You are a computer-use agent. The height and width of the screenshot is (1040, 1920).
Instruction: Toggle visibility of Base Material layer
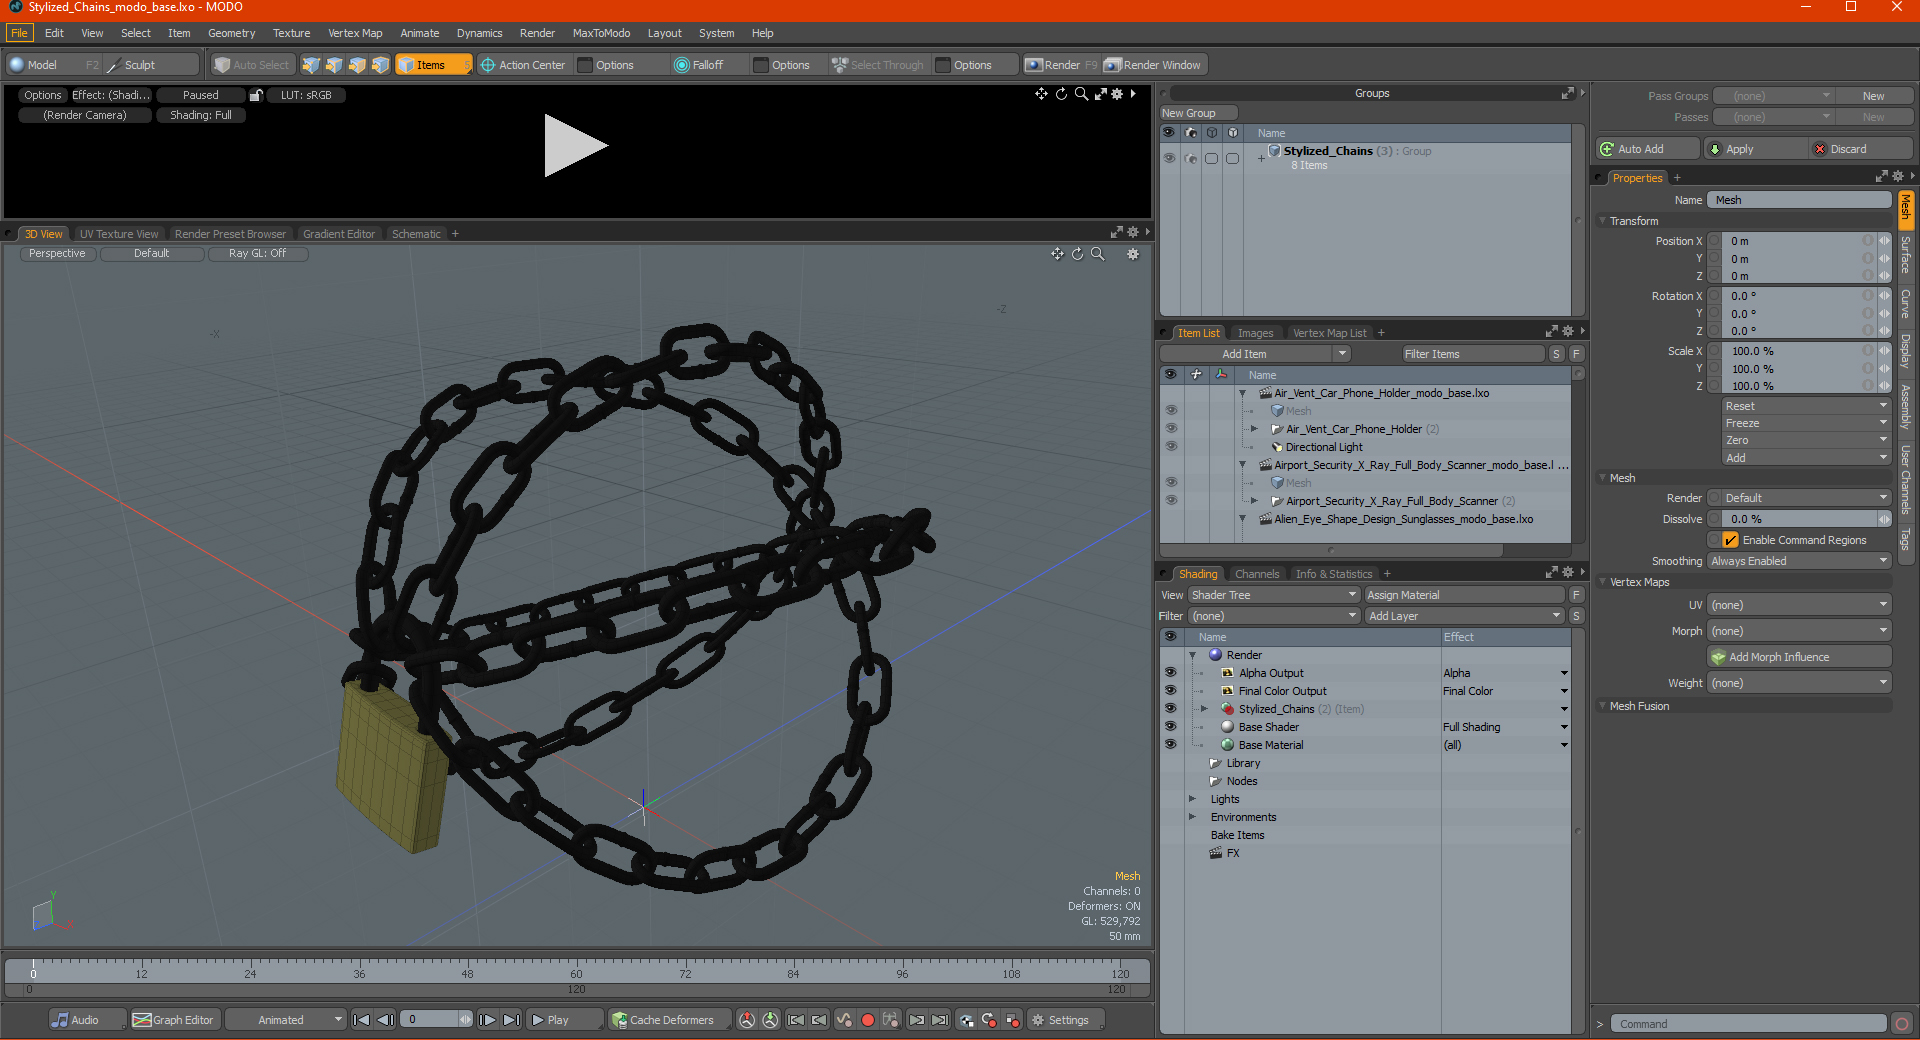pyautogui.click(x=1170, y=745)
